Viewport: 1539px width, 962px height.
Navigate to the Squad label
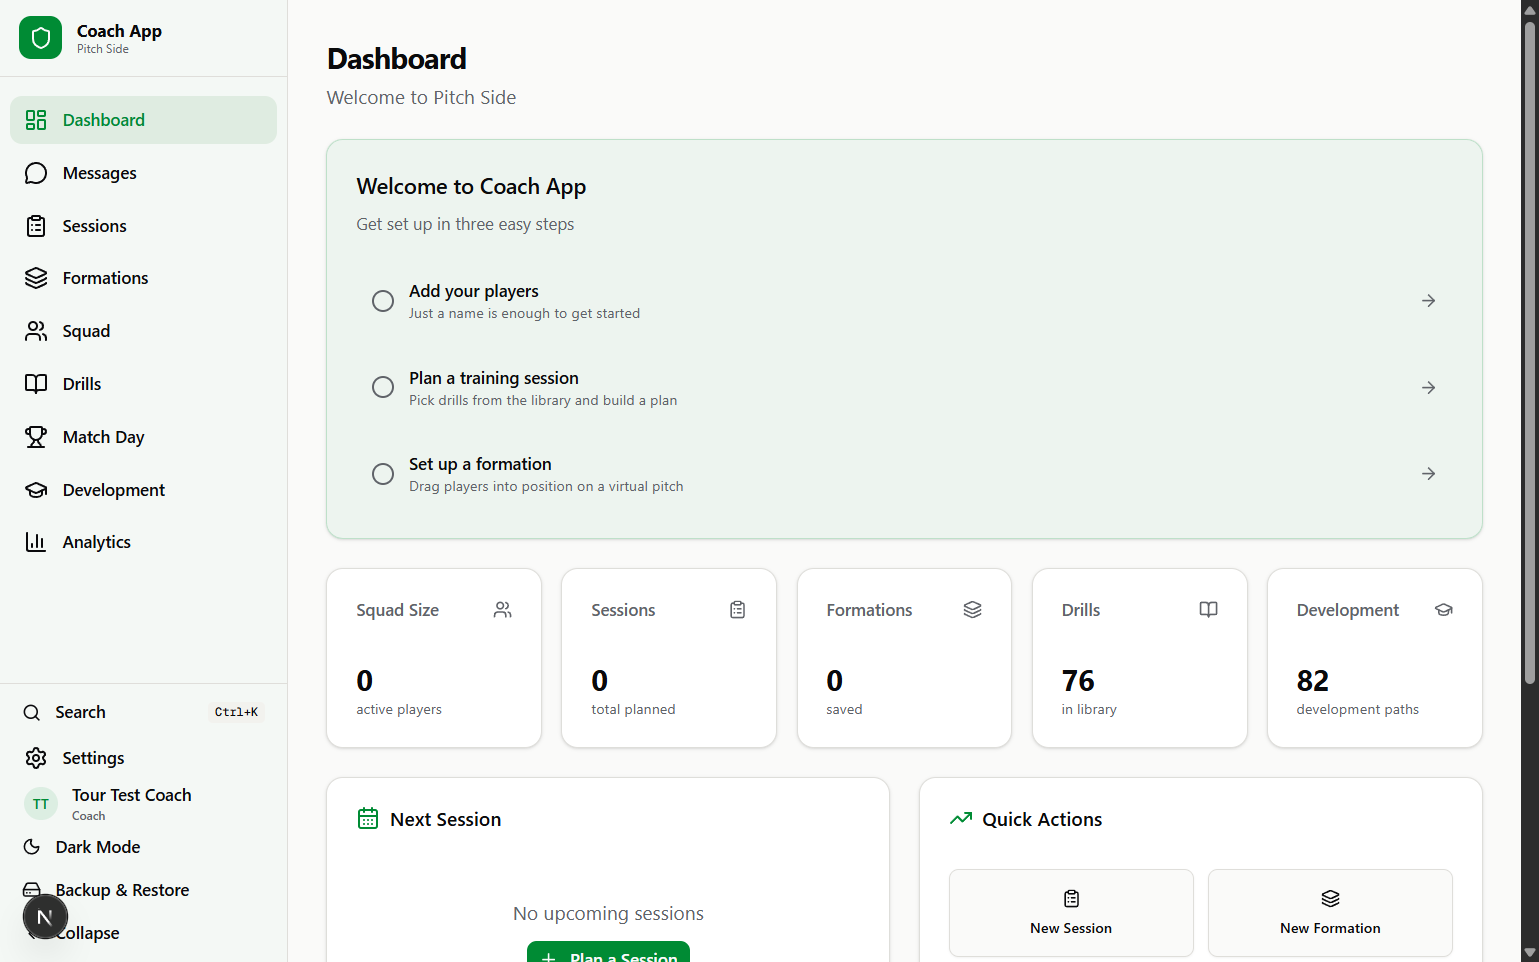86,331
